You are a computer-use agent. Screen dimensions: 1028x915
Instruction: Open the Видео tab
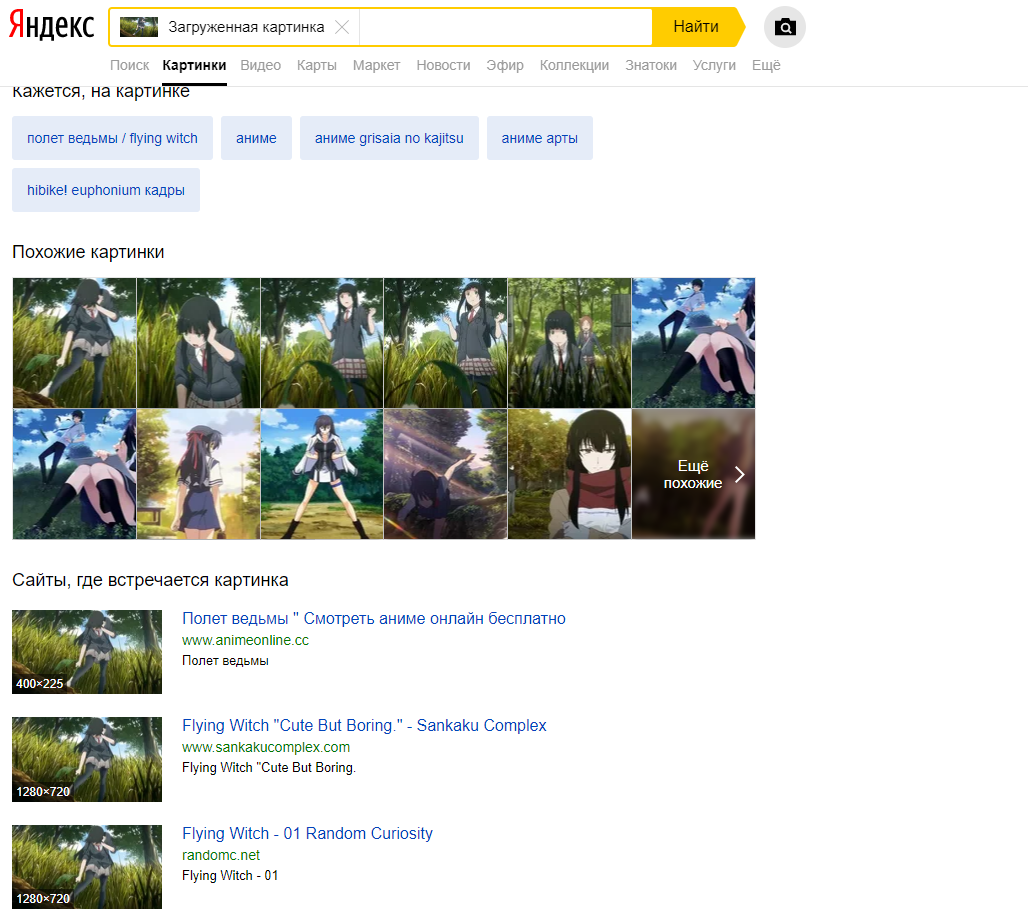click(260, 66)
